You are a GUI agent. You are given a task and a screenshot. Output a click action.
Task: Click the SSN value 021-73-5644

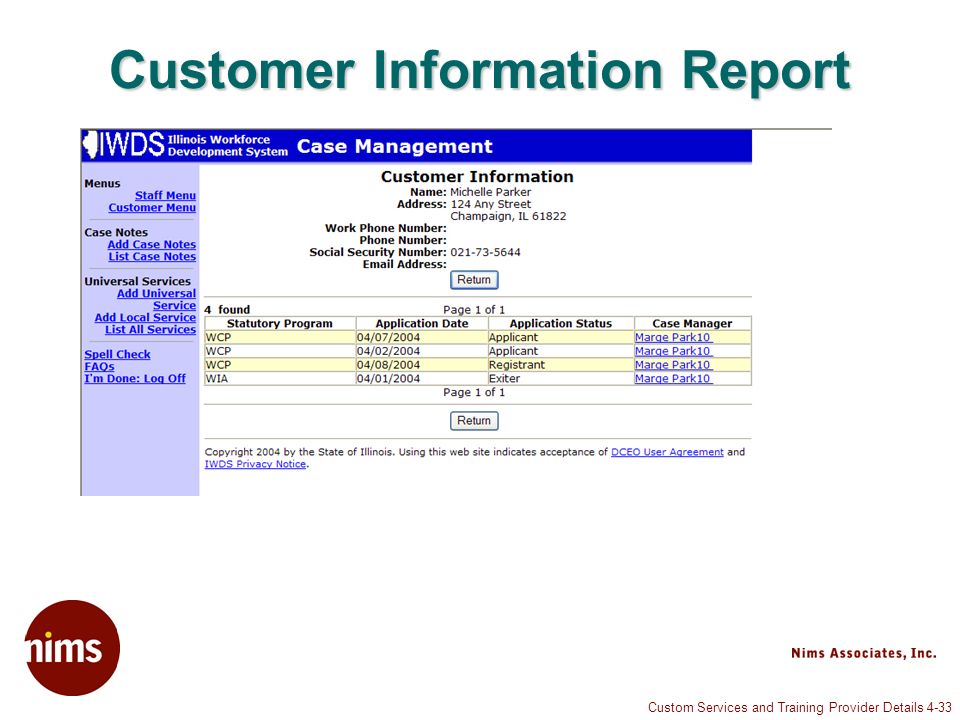pos(486,252)
